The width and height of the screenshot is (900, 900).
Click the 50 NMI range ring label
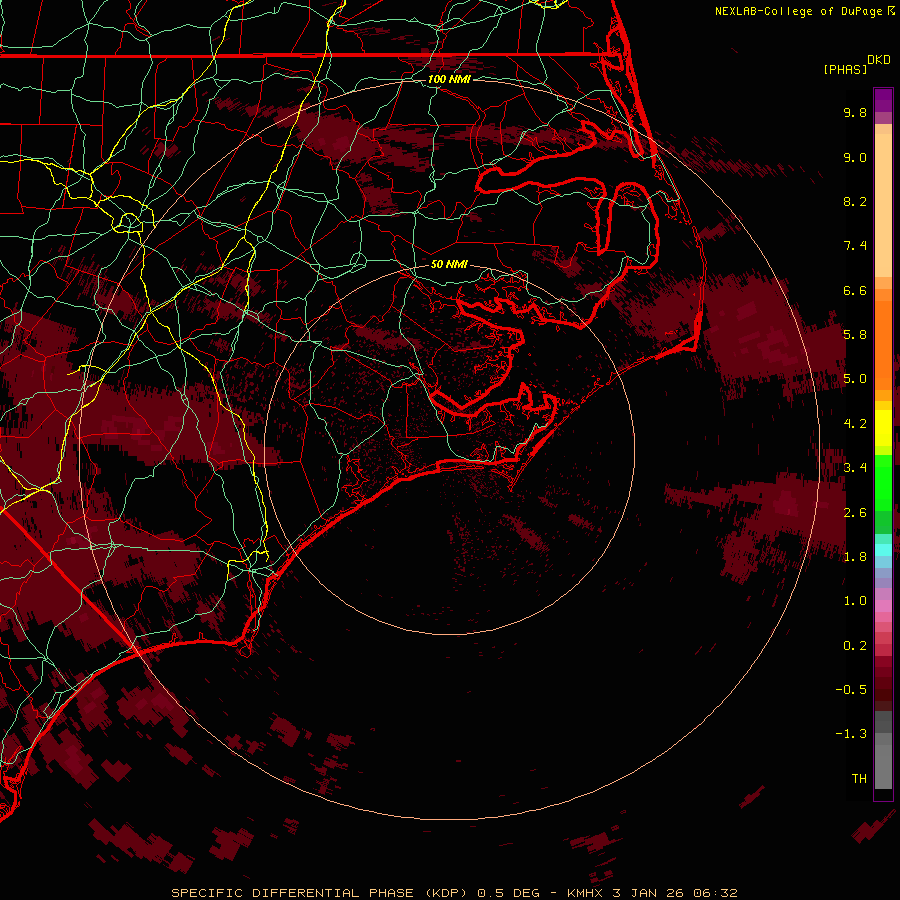coord(449,264)
